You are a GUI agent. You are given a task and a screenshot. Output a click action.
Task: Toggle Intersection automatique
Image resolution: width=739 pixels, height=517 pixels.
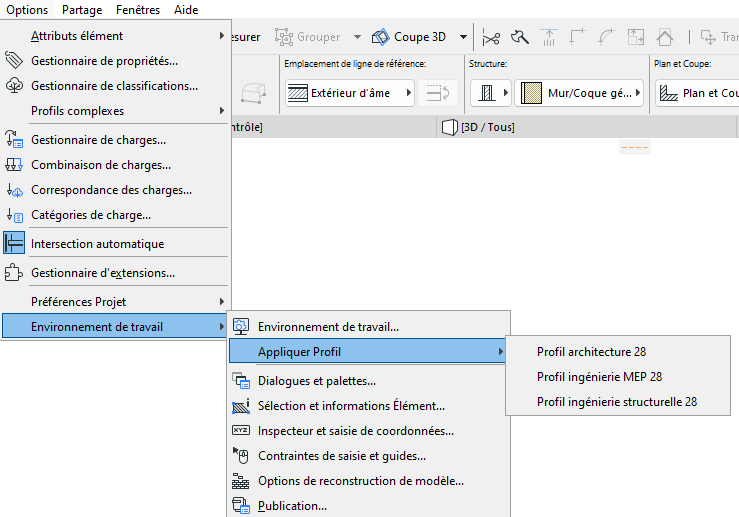[115, 244]
